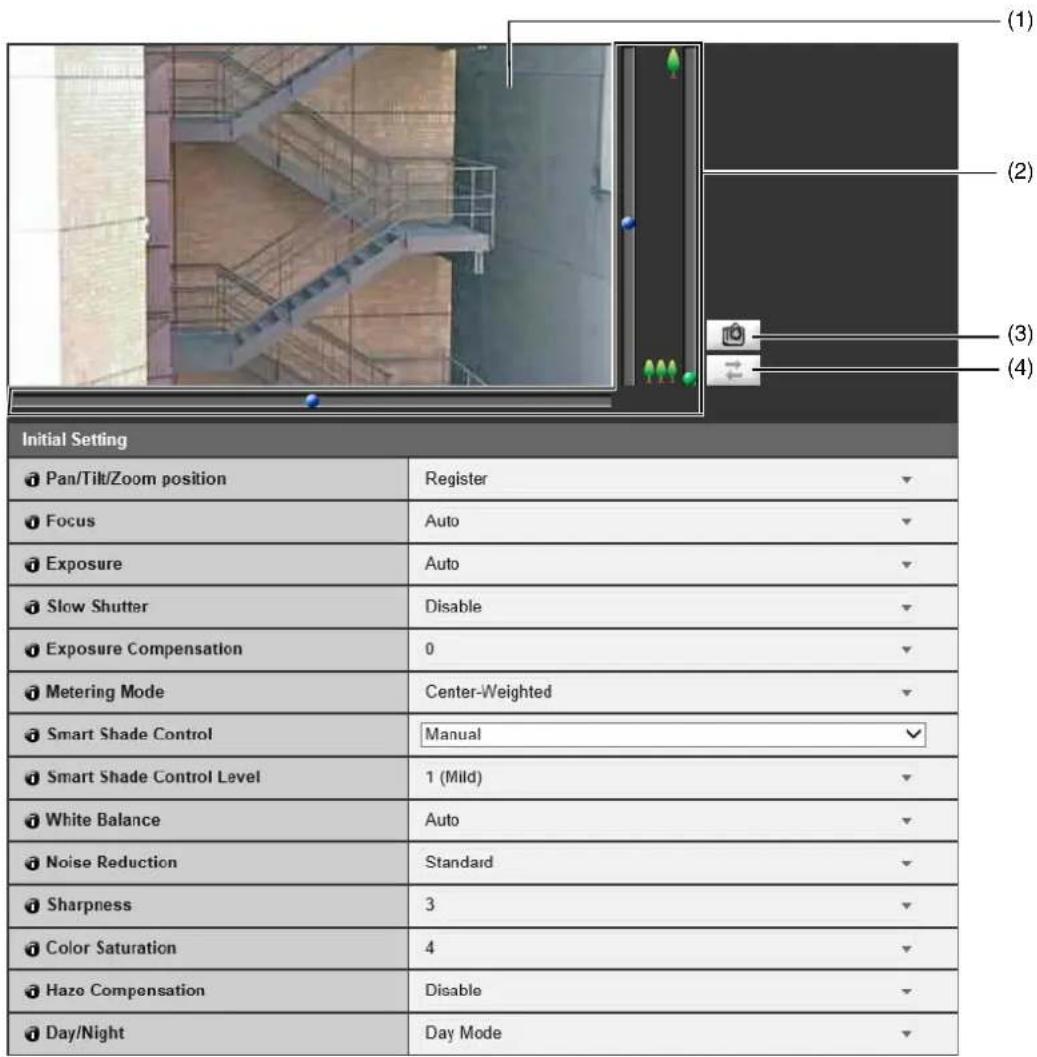Click the green zoom slider knob
Screen dimensions: 1037x1057
pyautogui.click(x=689, y=378)
